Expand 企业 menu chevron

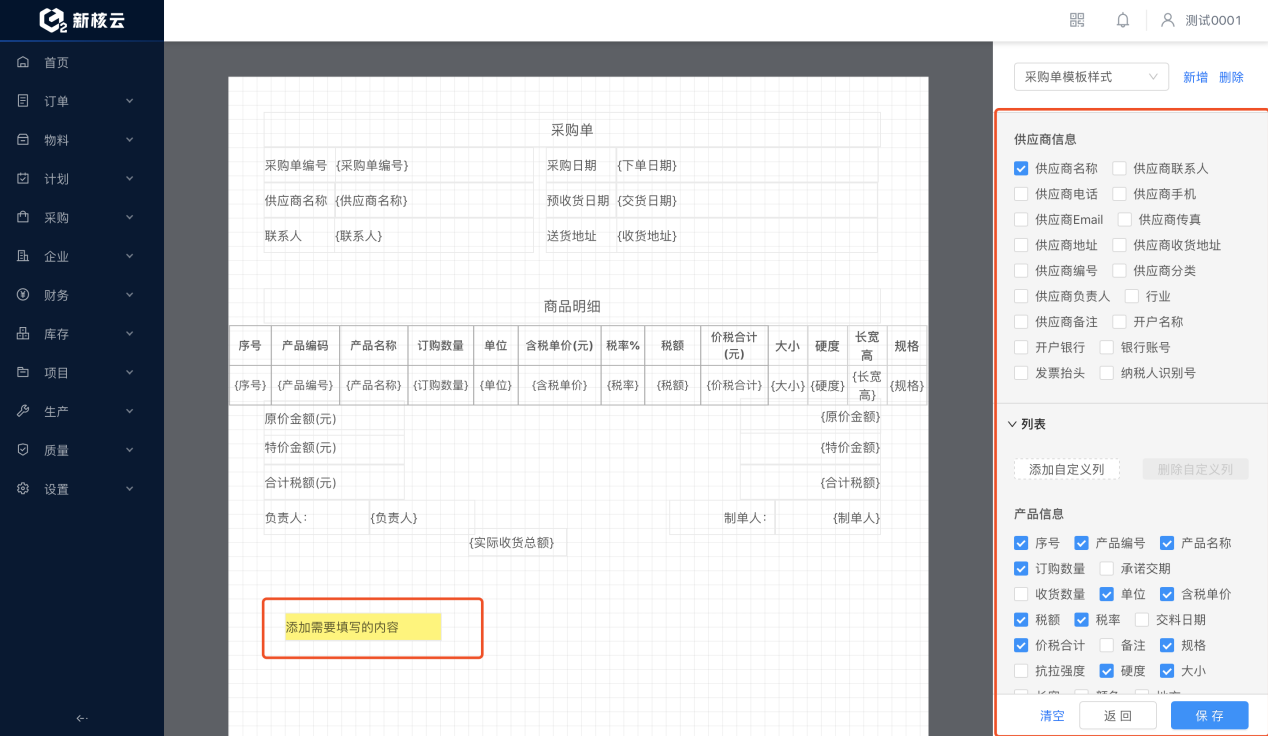click(x=130, y=256)
